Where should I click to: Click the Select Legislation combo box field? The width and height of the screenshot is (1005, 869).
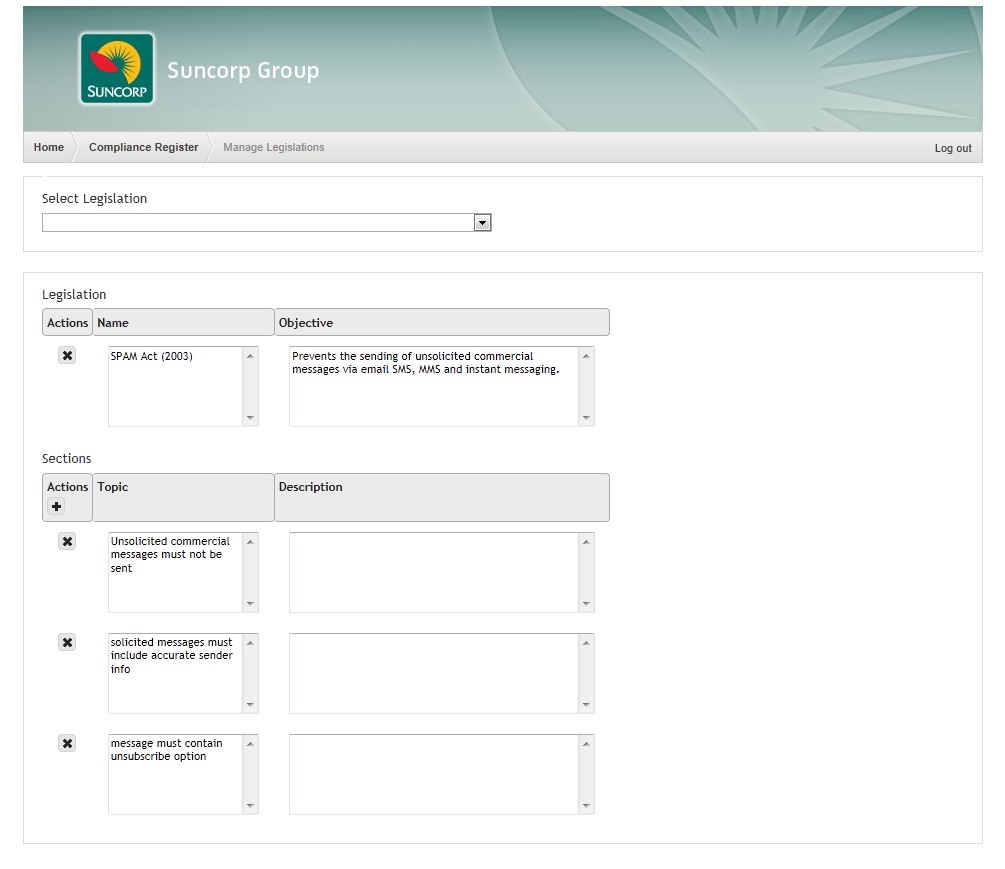(257, 223)
